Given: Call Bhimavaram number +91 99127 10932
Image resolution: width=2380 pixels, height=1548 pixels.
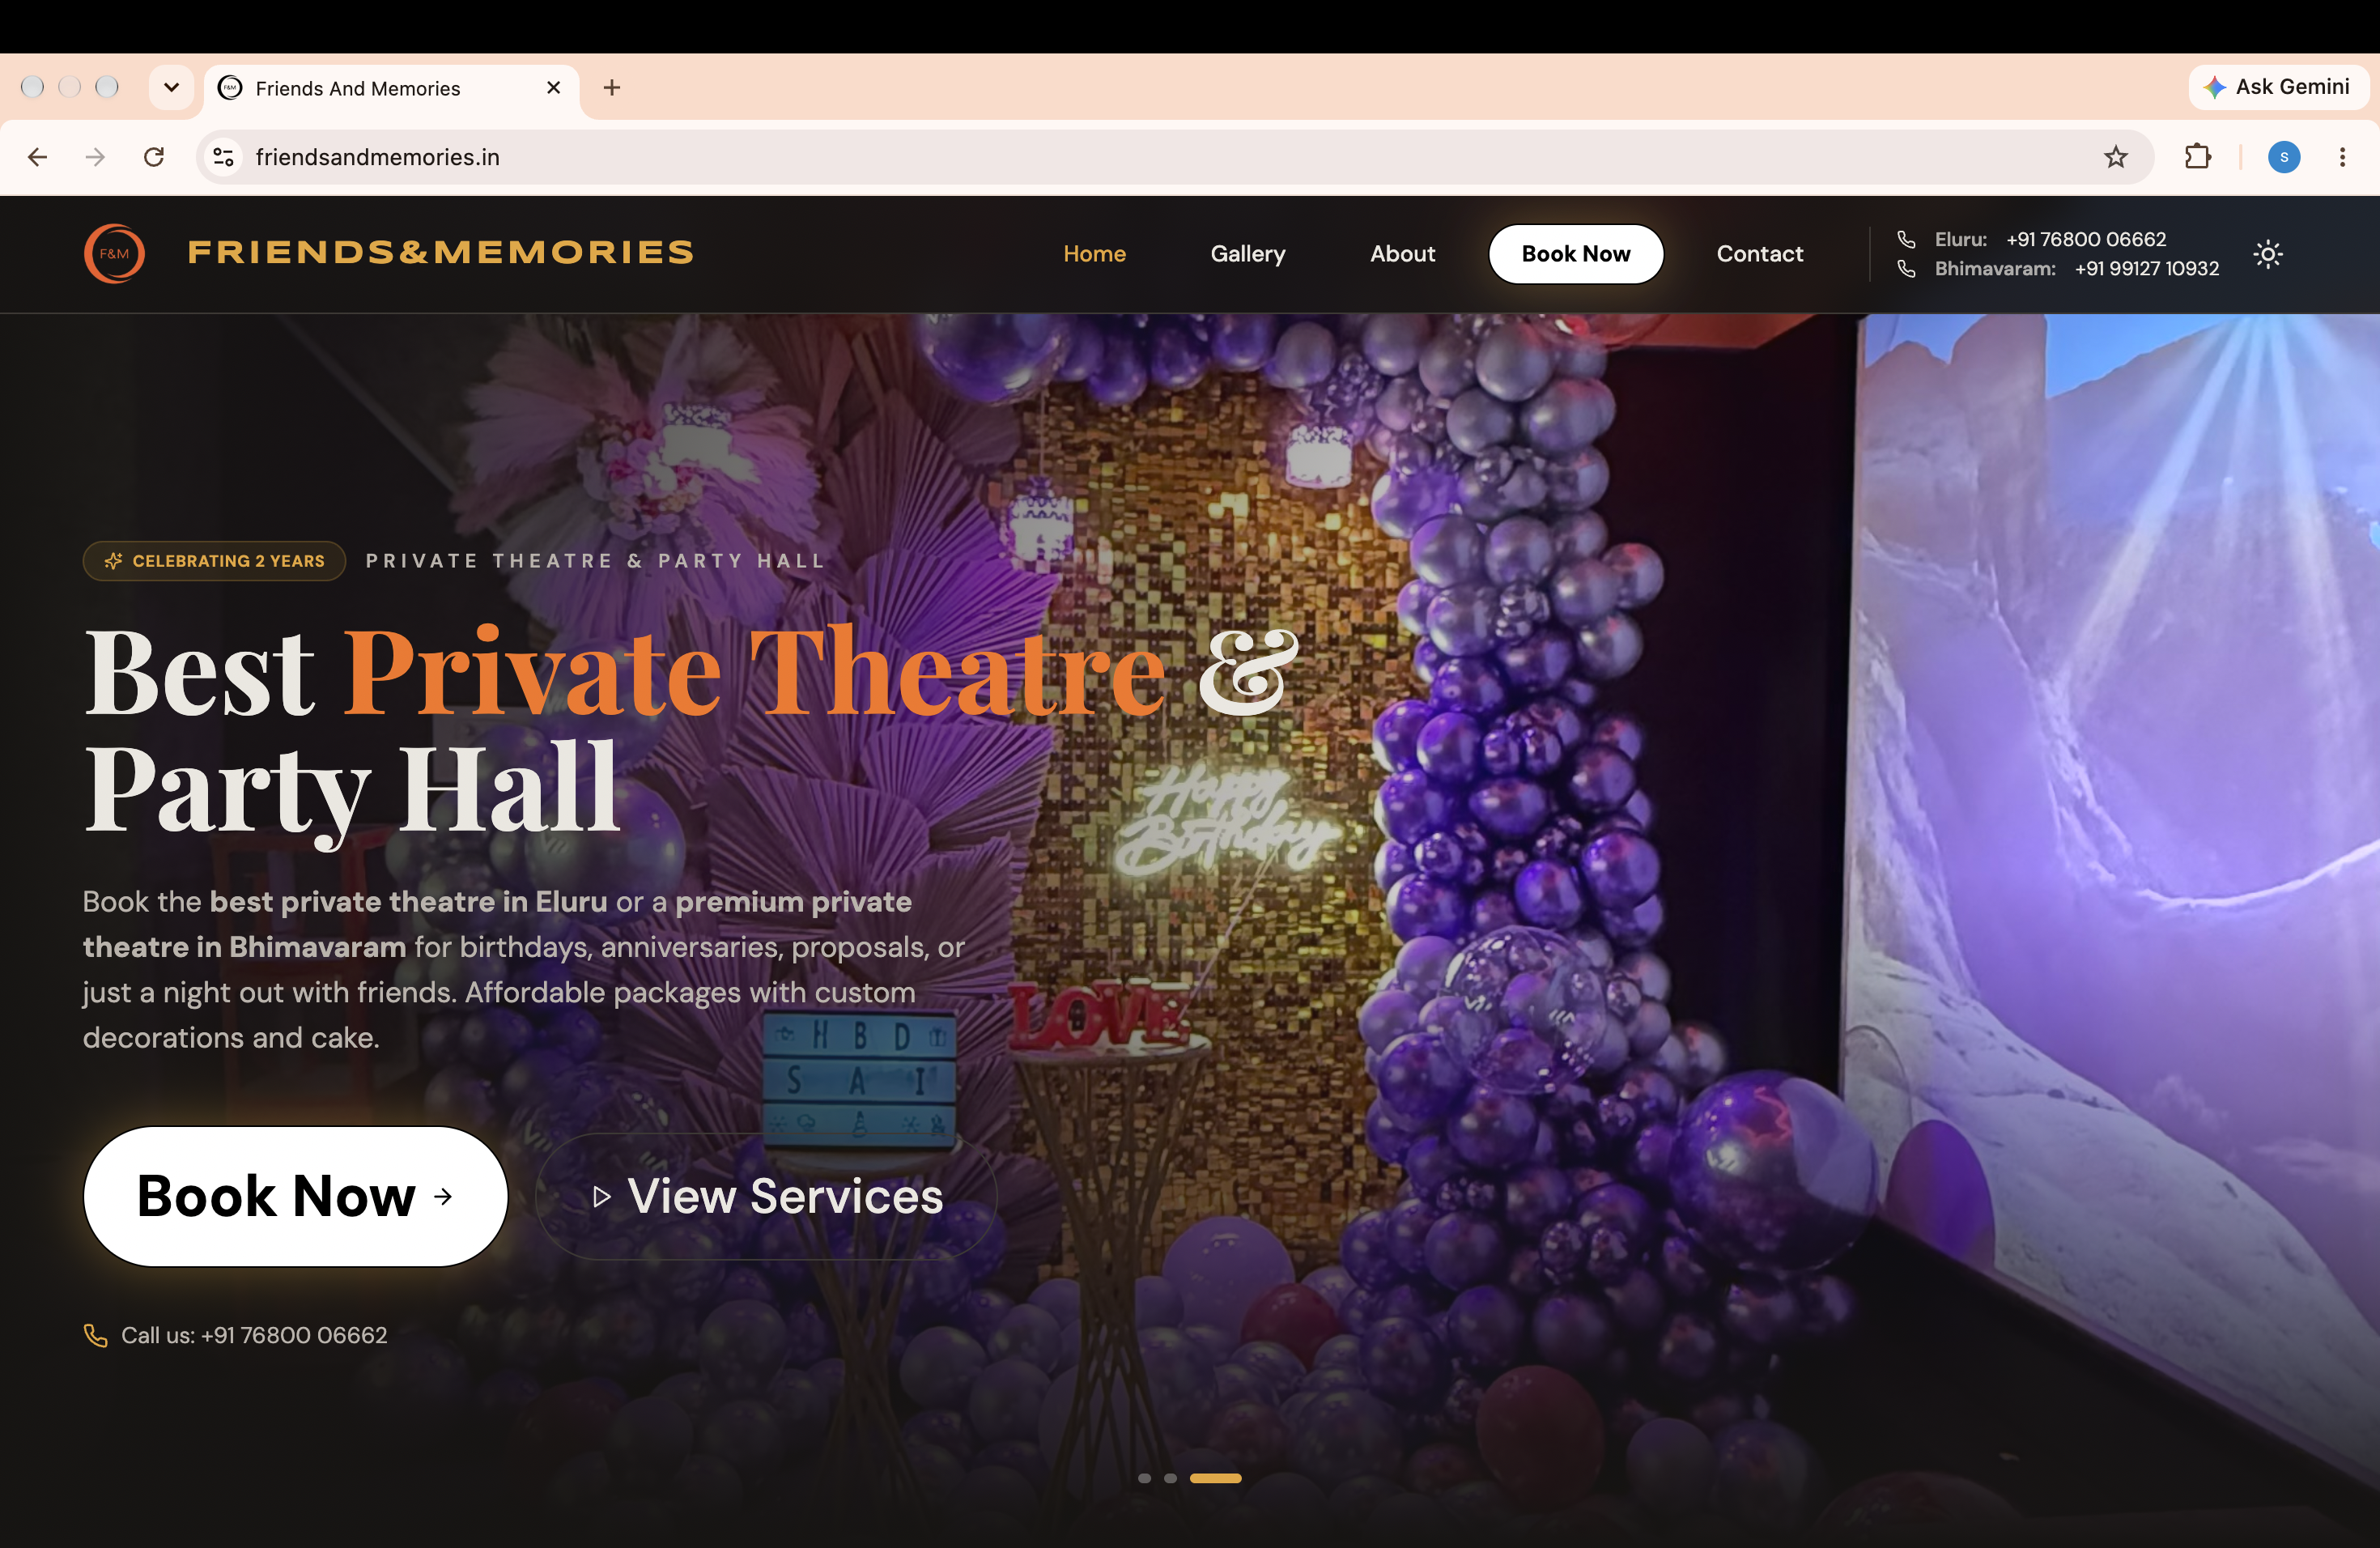Looking at the screenshot, I should pyautogui.click(x=2146, y=269).
